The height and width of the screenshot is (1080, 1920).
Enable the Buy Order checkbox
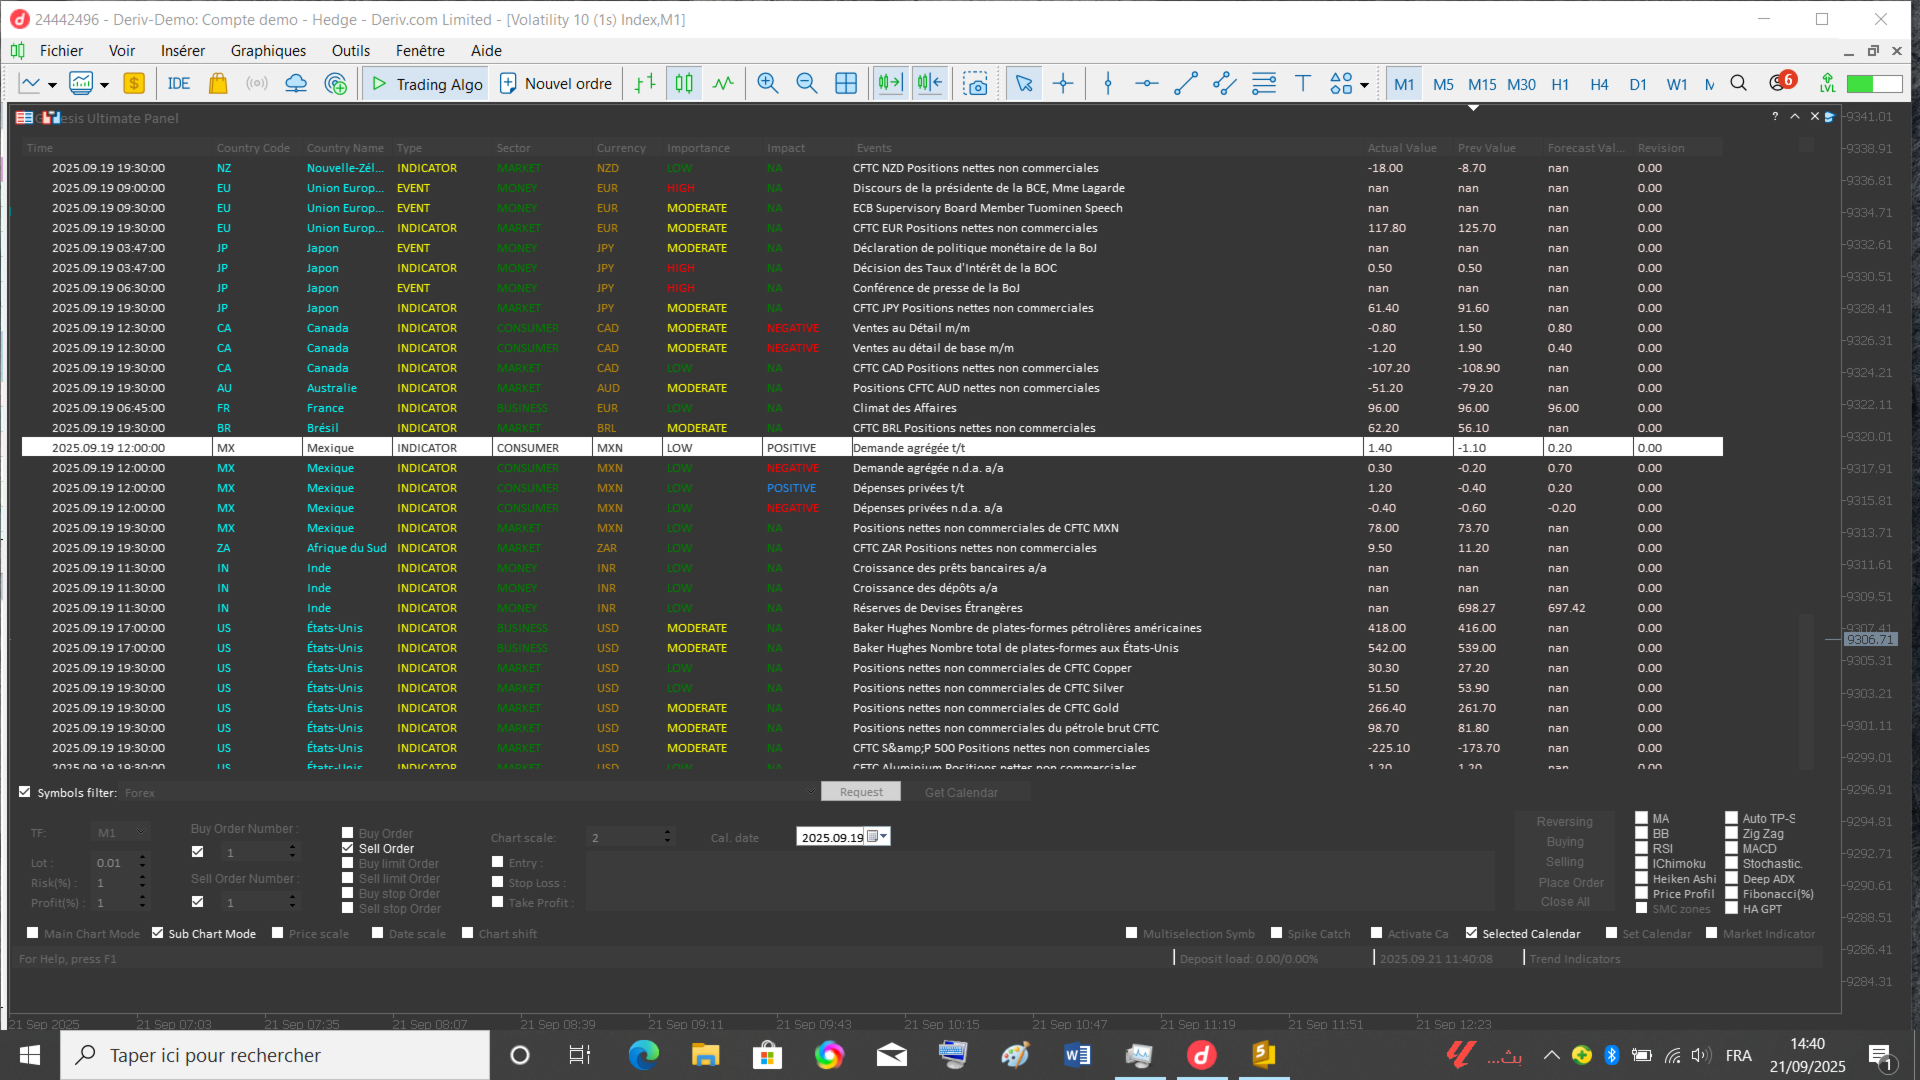(348, 833)
